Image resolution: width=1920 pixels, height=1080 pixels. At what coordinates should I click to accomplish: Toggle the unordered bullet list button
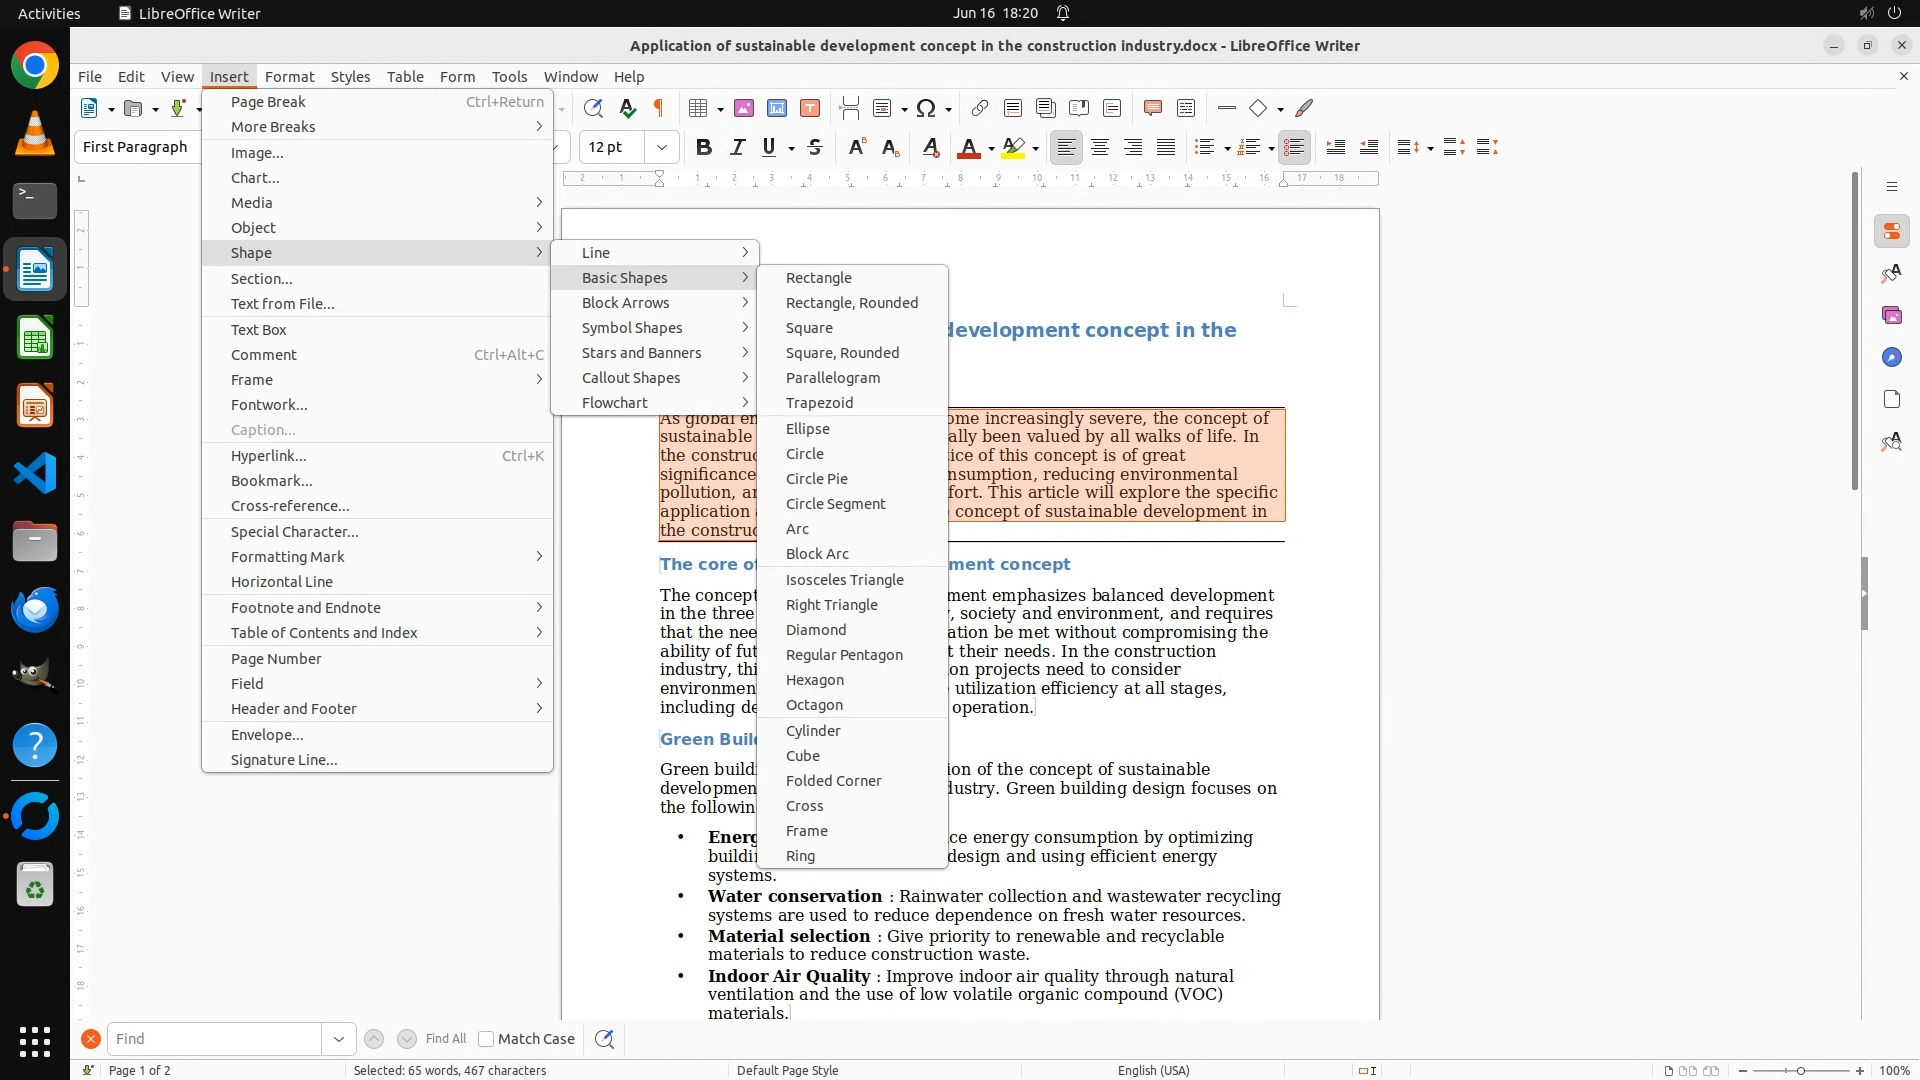pos(1204,148)
